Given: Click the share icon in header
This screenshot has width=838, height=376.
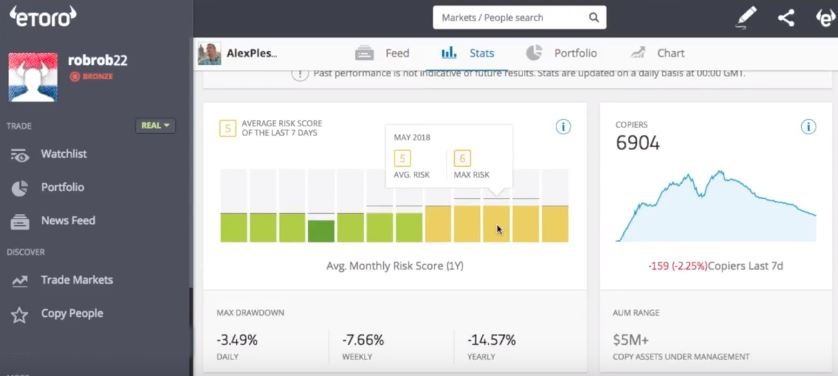Looking at the screenshot, I should click(786, 18).
